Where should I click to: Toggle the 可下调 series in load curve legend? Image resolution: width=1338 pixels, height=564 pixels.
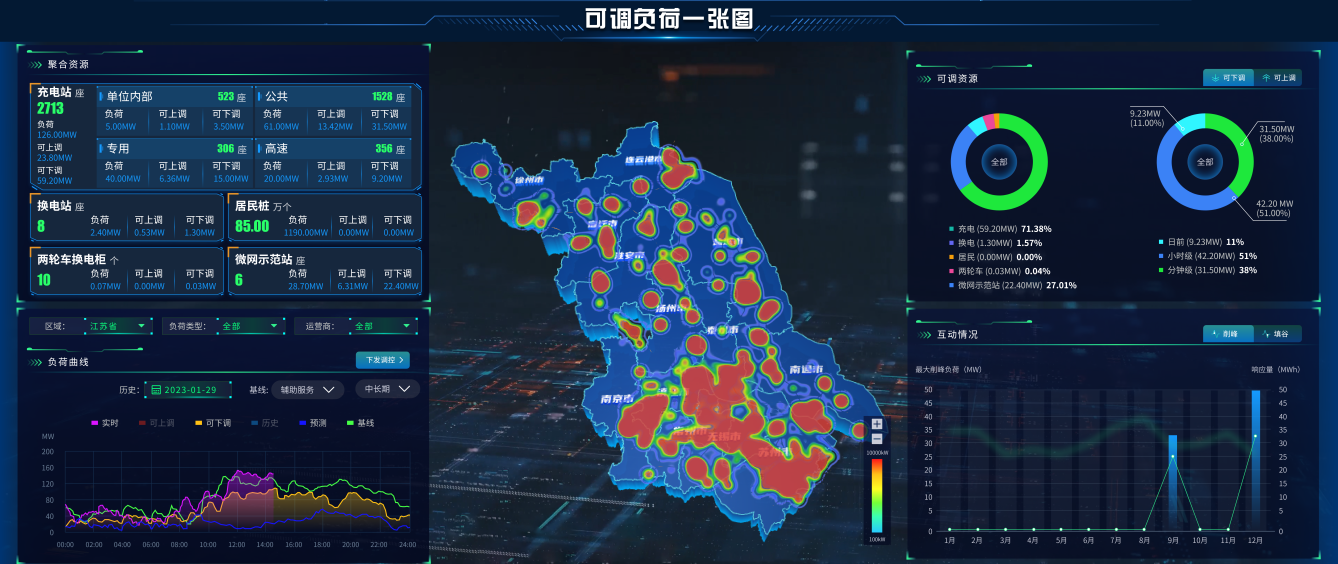coord(212,423)
